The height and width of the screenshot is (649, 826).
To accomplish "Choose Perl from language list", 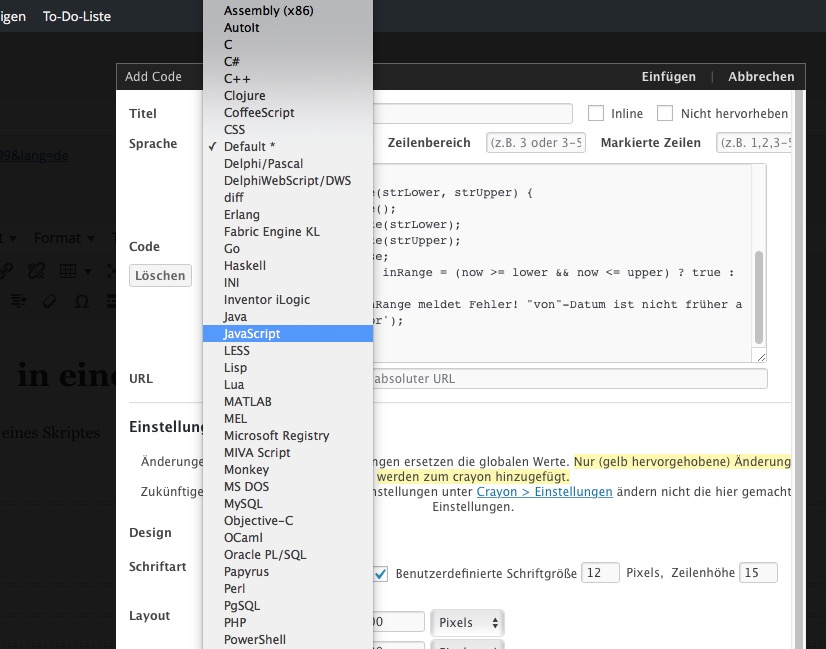I will tap(288, 588).
